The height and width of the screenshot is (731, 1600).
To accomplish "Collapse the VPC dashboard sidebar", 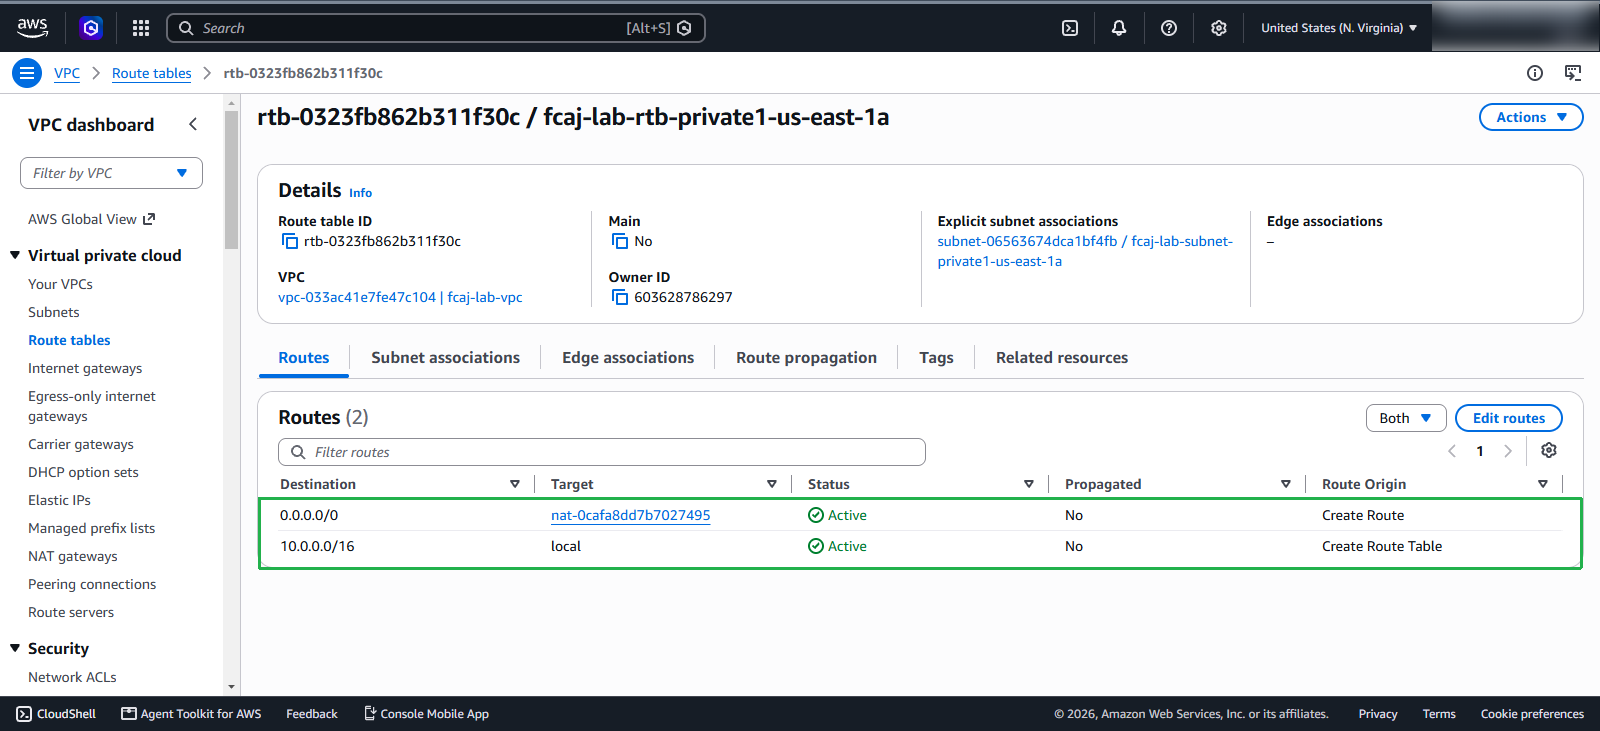I will pyautogui.click(x=193, y=124).
